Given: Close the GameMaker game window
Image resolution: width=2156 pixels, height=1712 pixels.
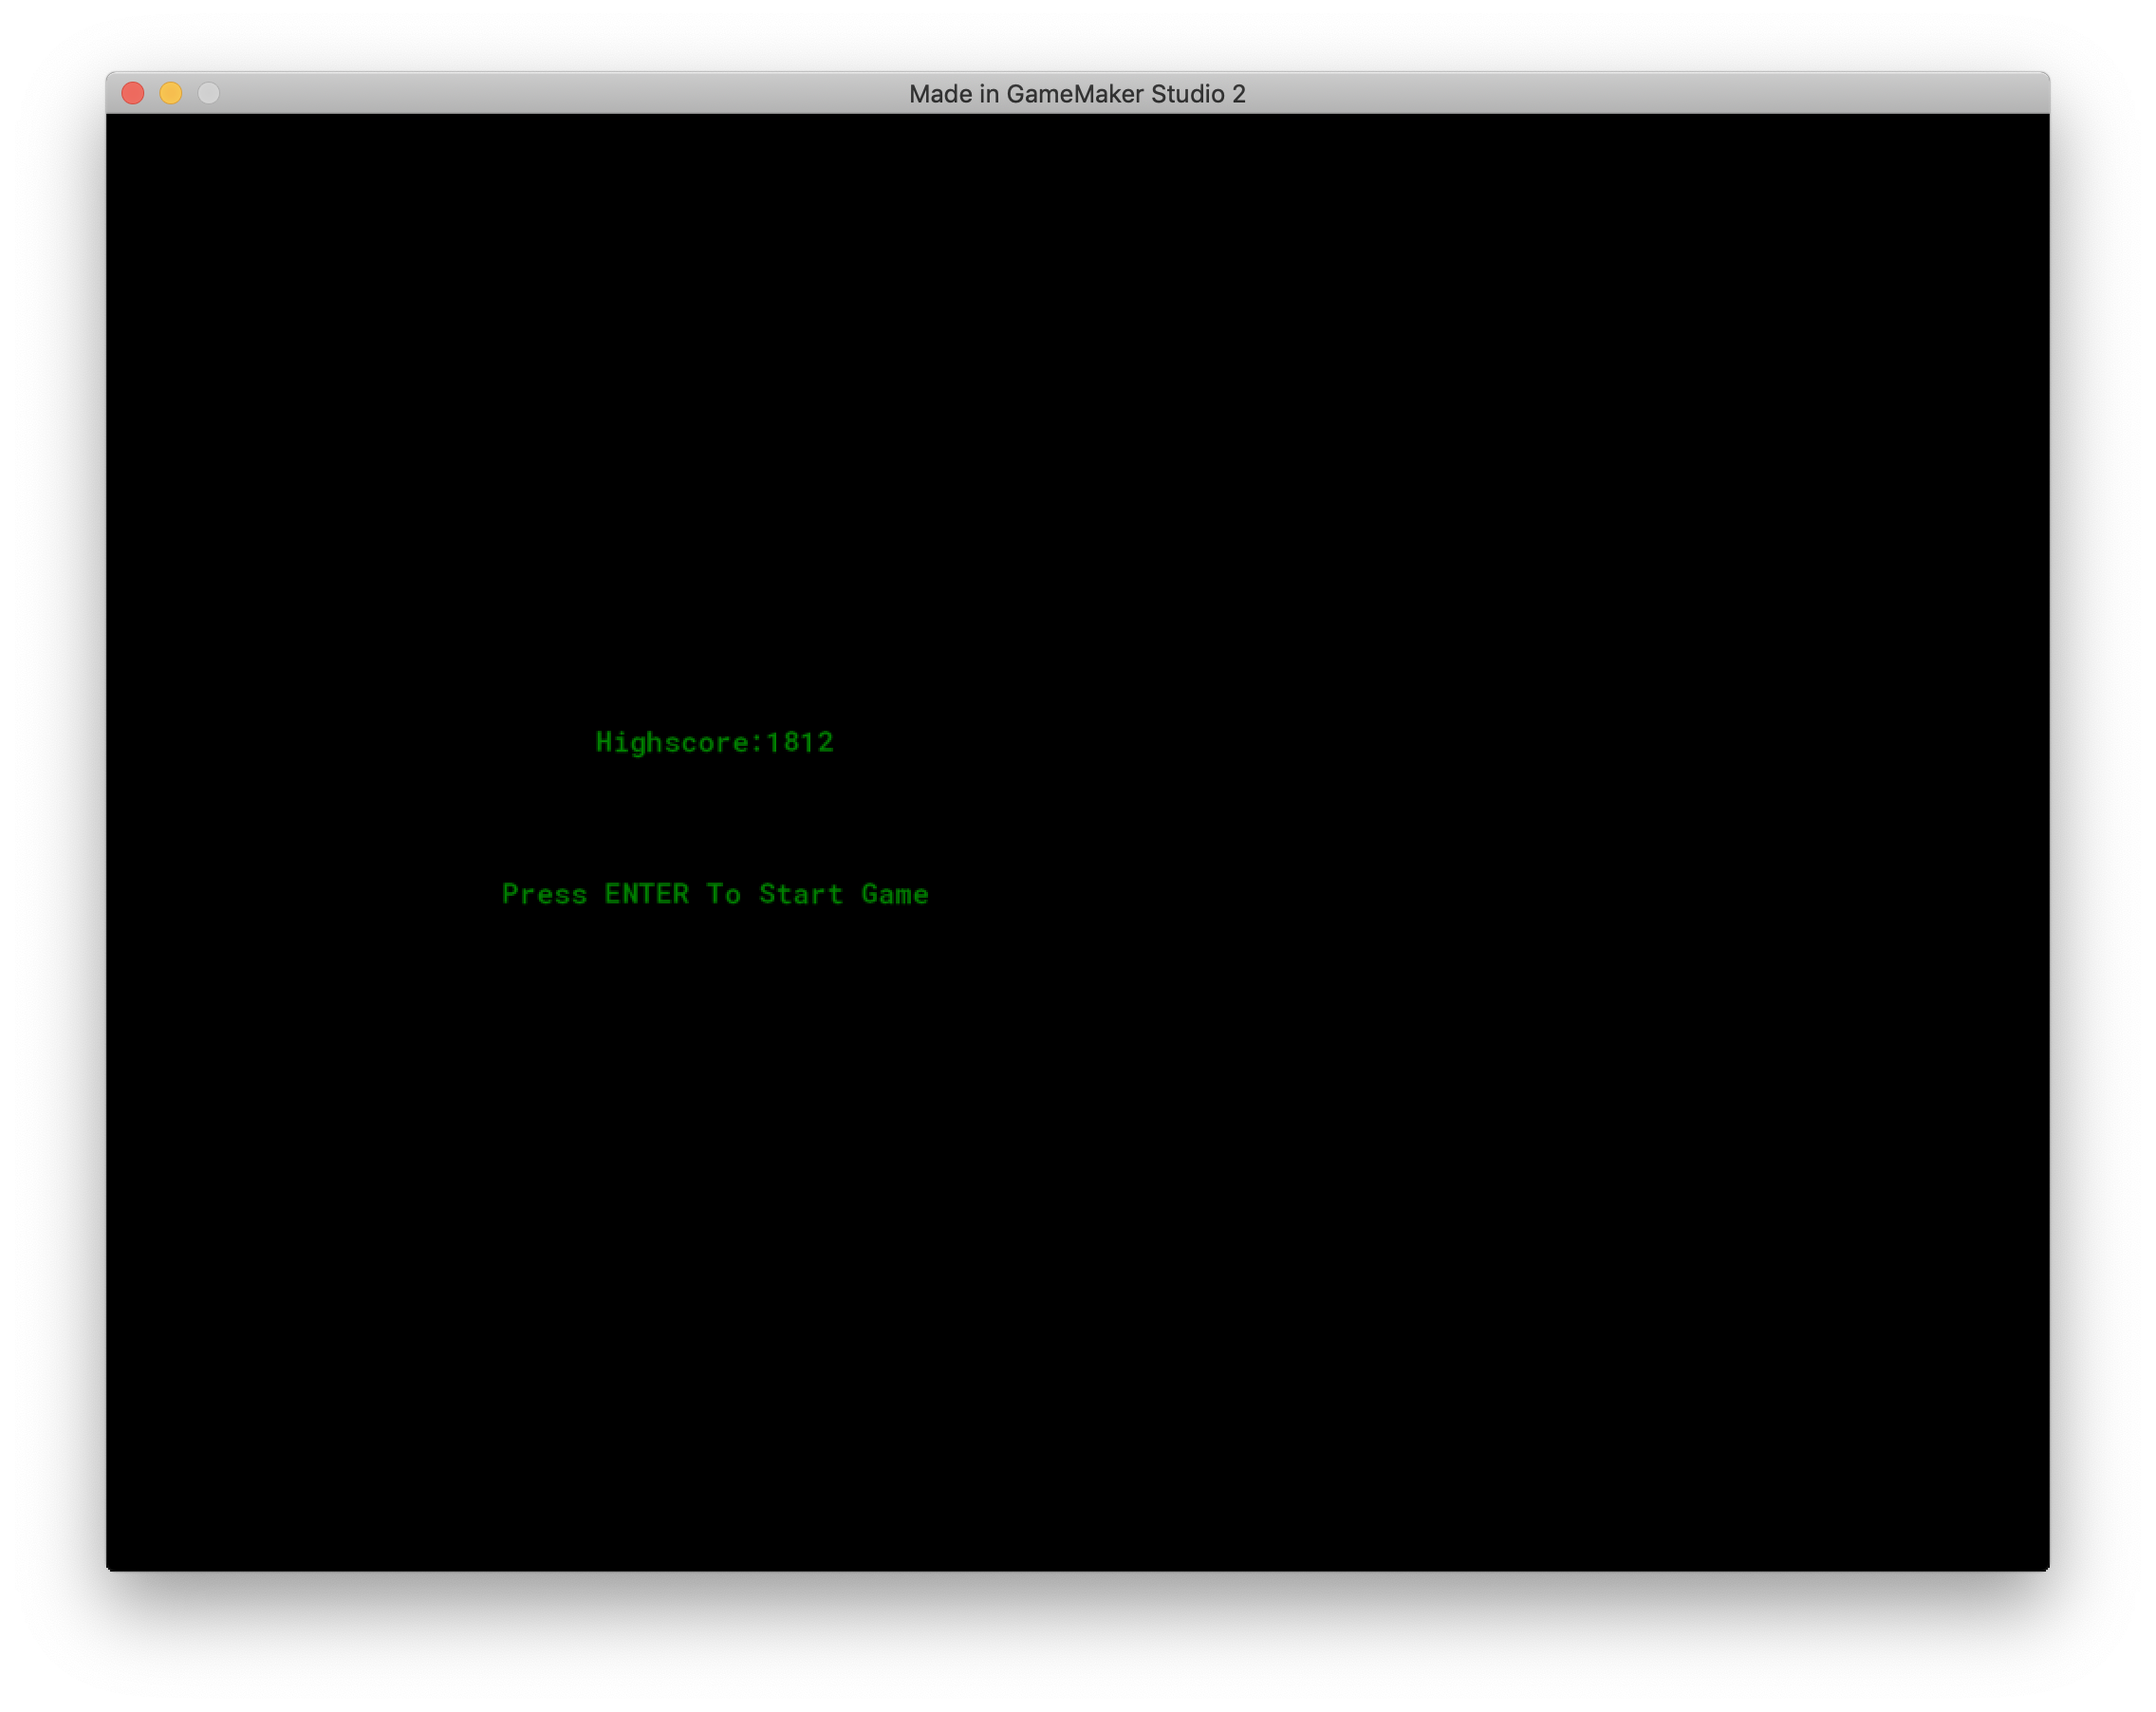Looking at the screenshot, I should click(133, 93).
